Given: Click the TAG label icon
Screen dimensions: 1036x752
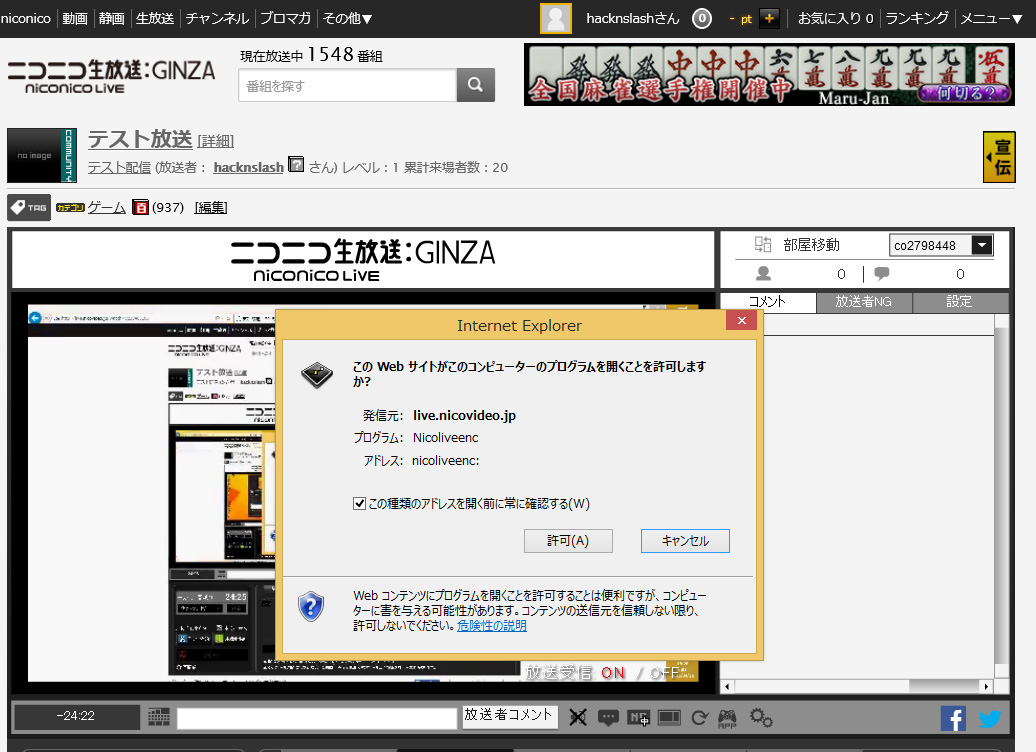Looking at the screenshot, I should 29,207.
